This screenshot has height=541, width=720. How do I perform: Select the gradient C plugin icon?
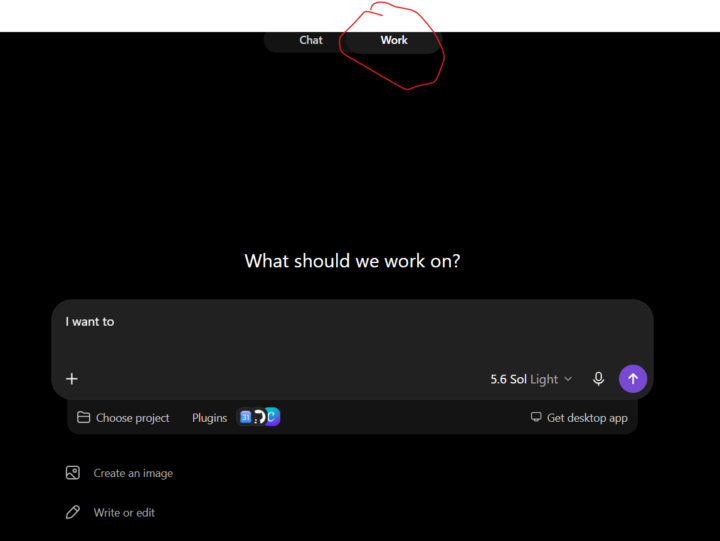point(272,417)
